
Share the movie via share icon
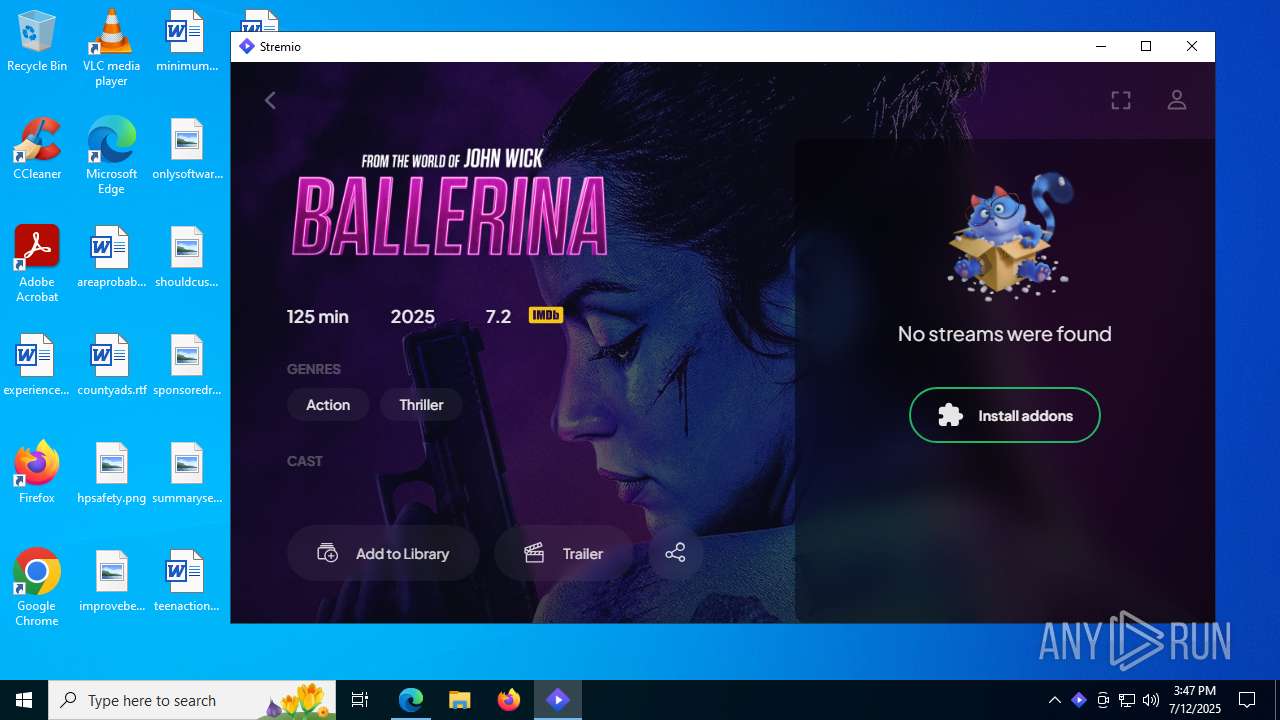coord(675,553)
